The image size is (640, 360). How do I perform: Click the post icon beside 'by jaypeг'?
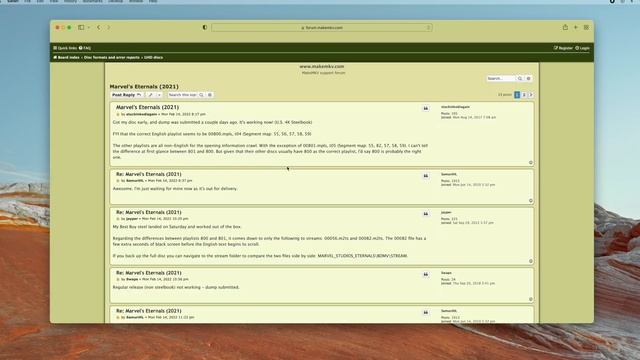(x=118, y=219)
